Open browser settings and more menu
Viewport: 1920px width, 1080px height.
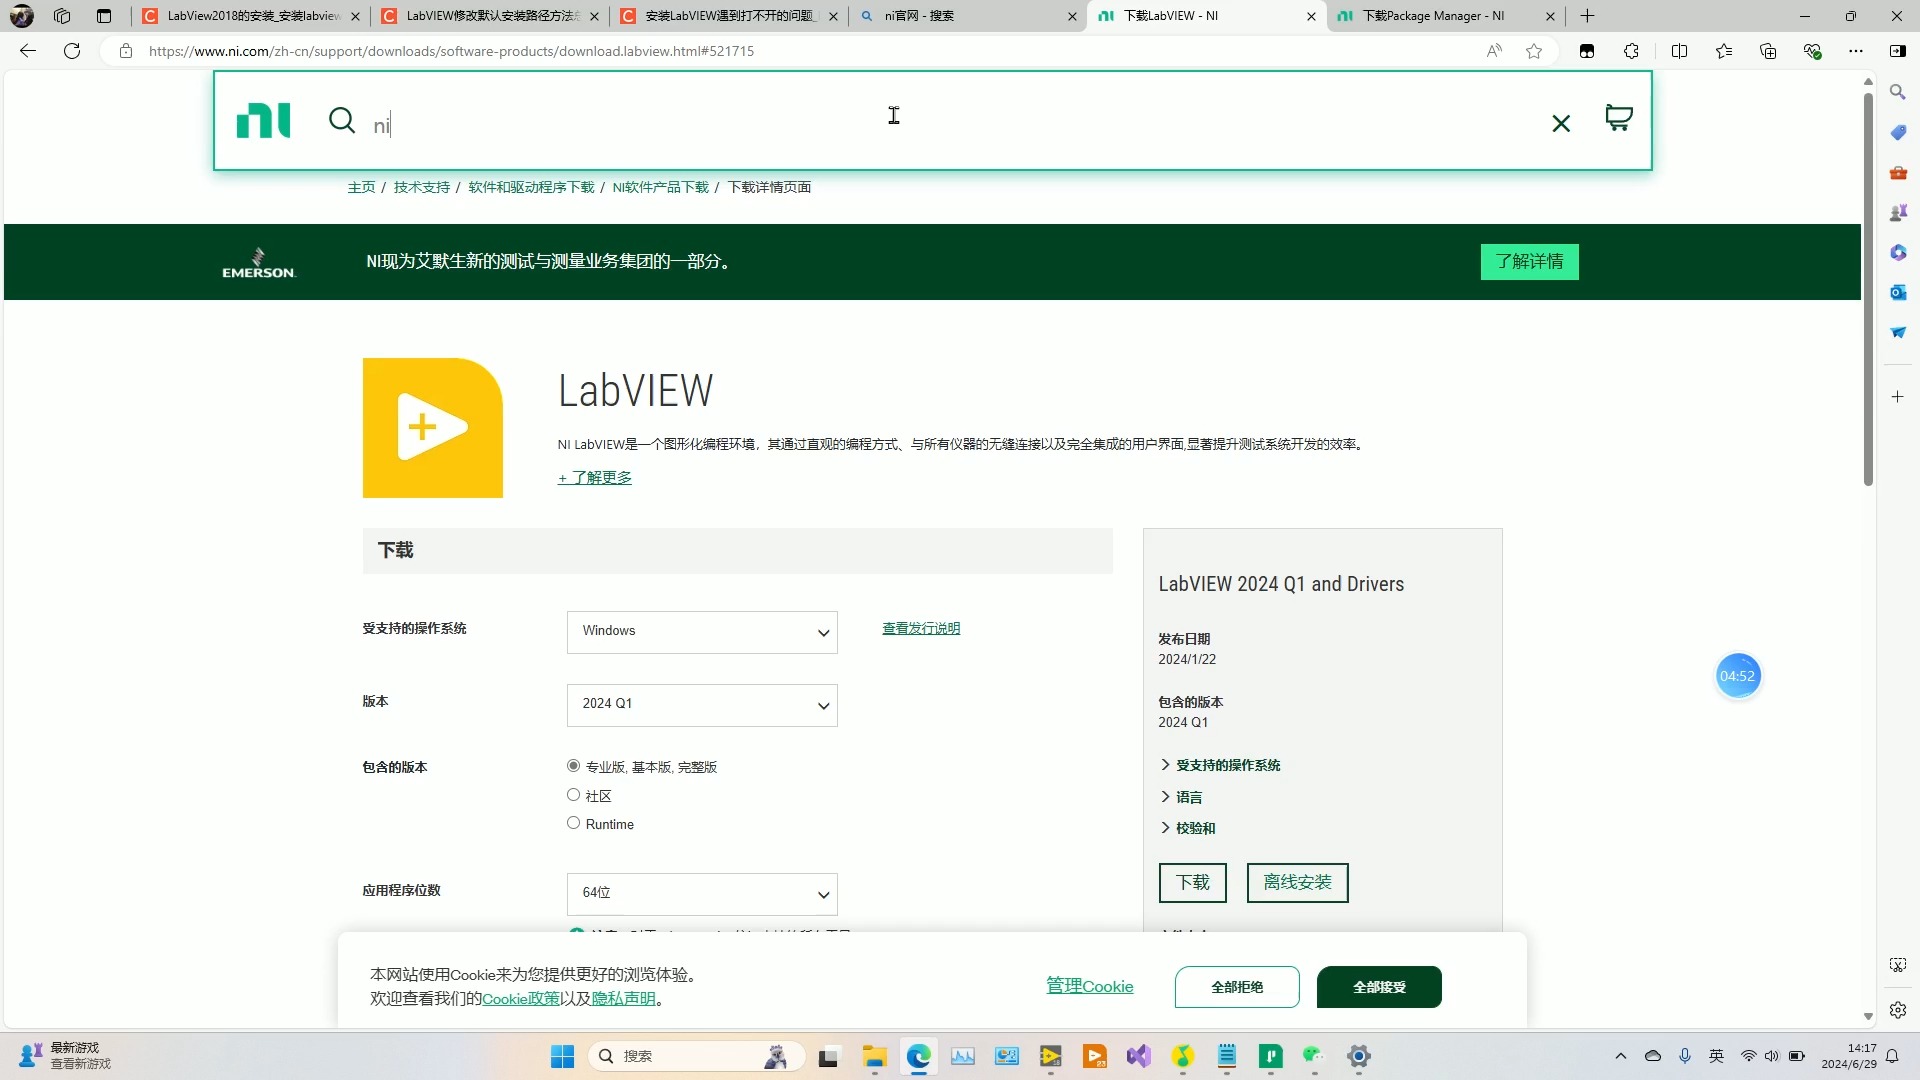(1856, 51)
